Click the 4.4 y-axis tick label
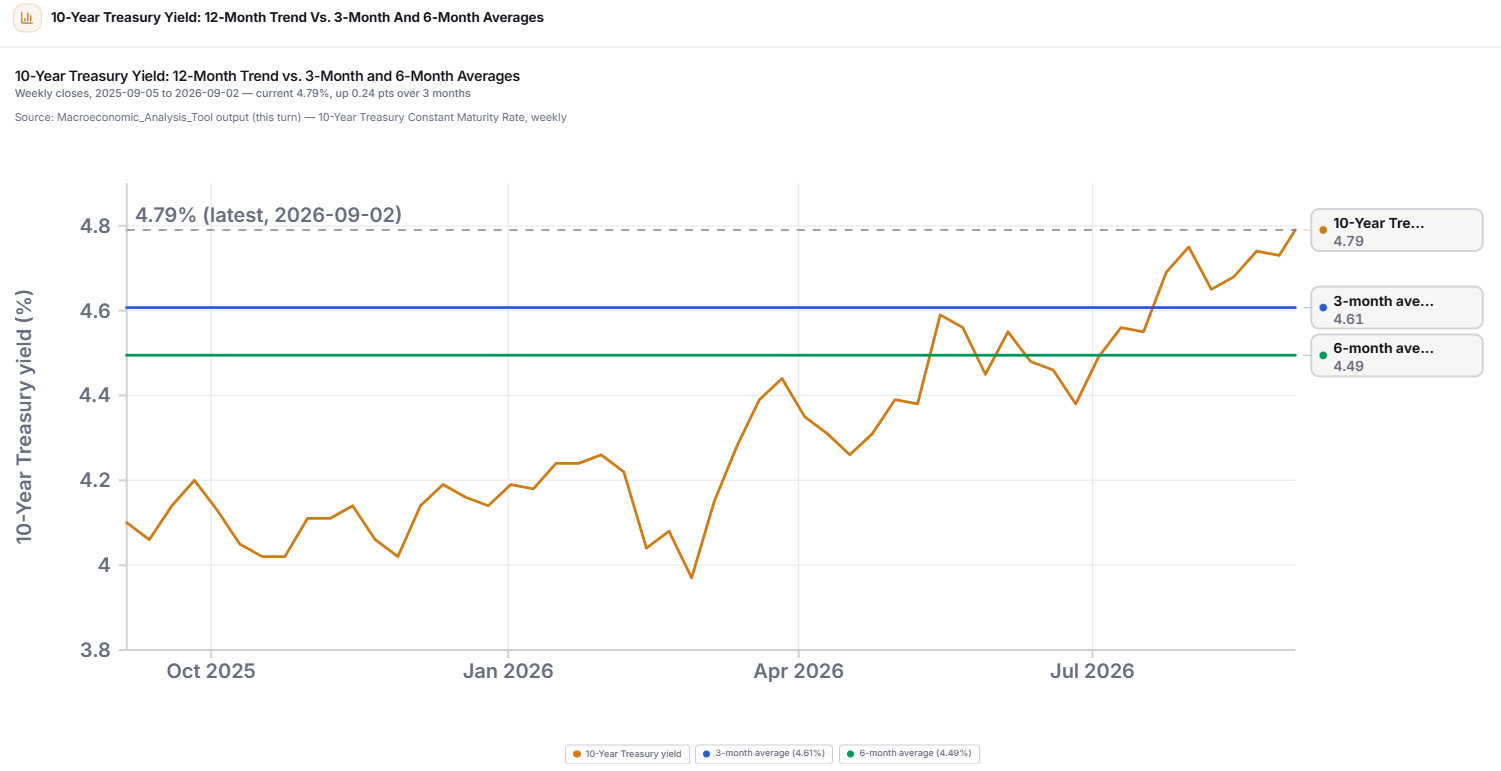Image resolution: width=1501 pixels, height=771 pixels. coord(97,396)
